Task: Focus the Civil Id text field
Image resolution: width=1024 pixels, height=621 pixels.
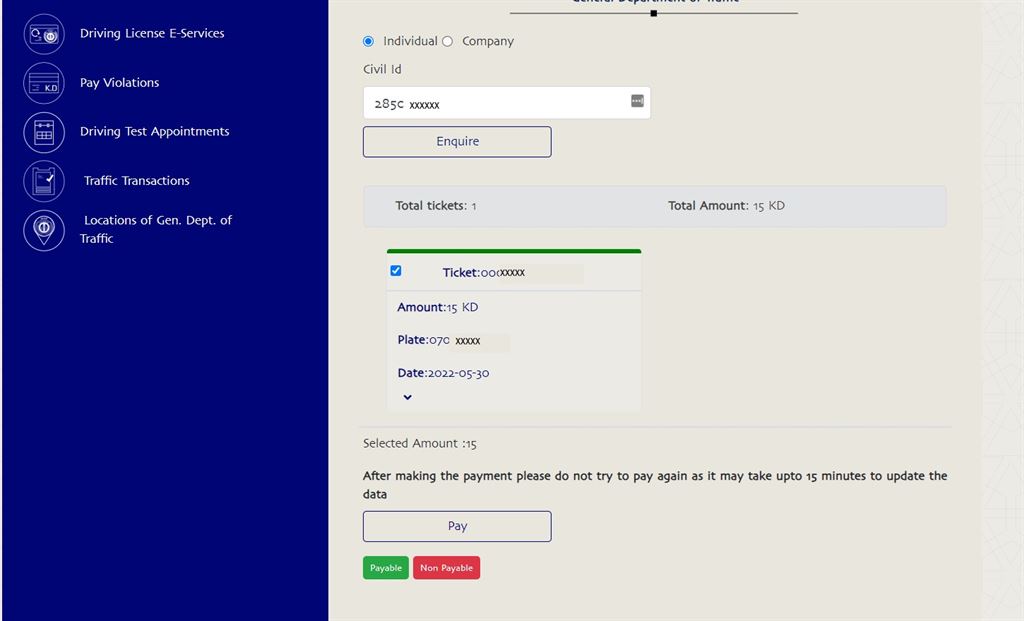Action: 495,103
